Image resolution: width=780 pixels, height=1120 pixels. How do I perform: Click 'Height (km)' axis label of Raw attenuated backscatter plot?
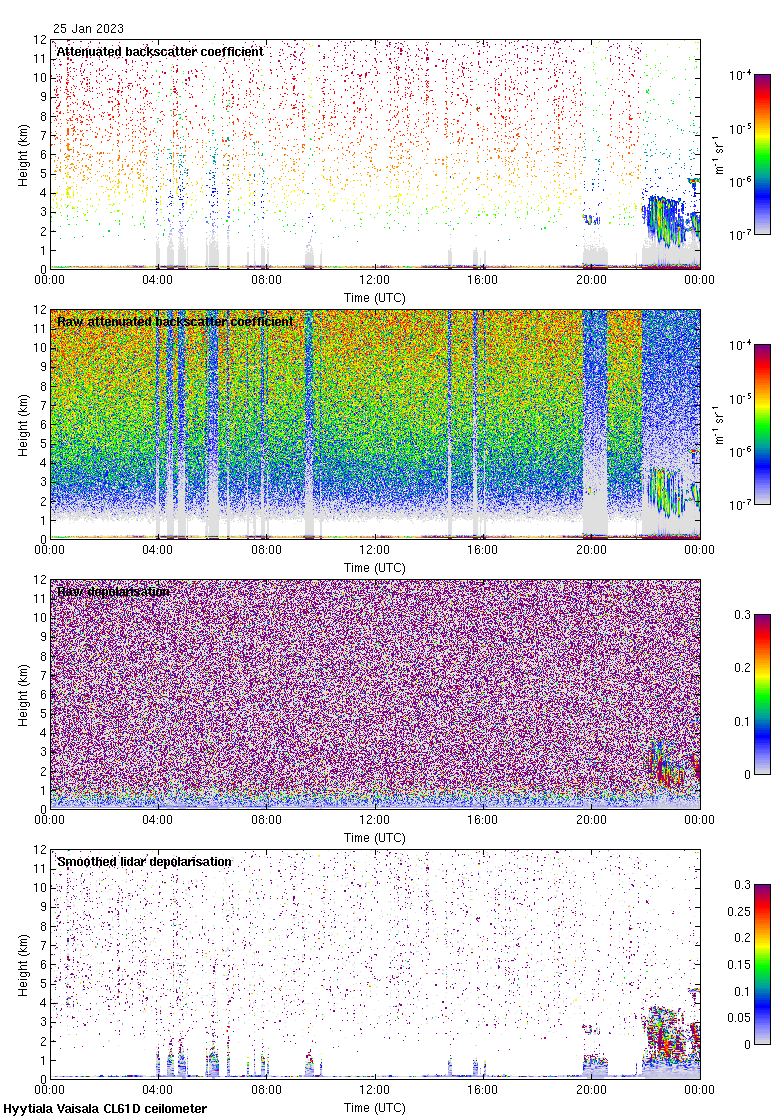tap(24, 425)
